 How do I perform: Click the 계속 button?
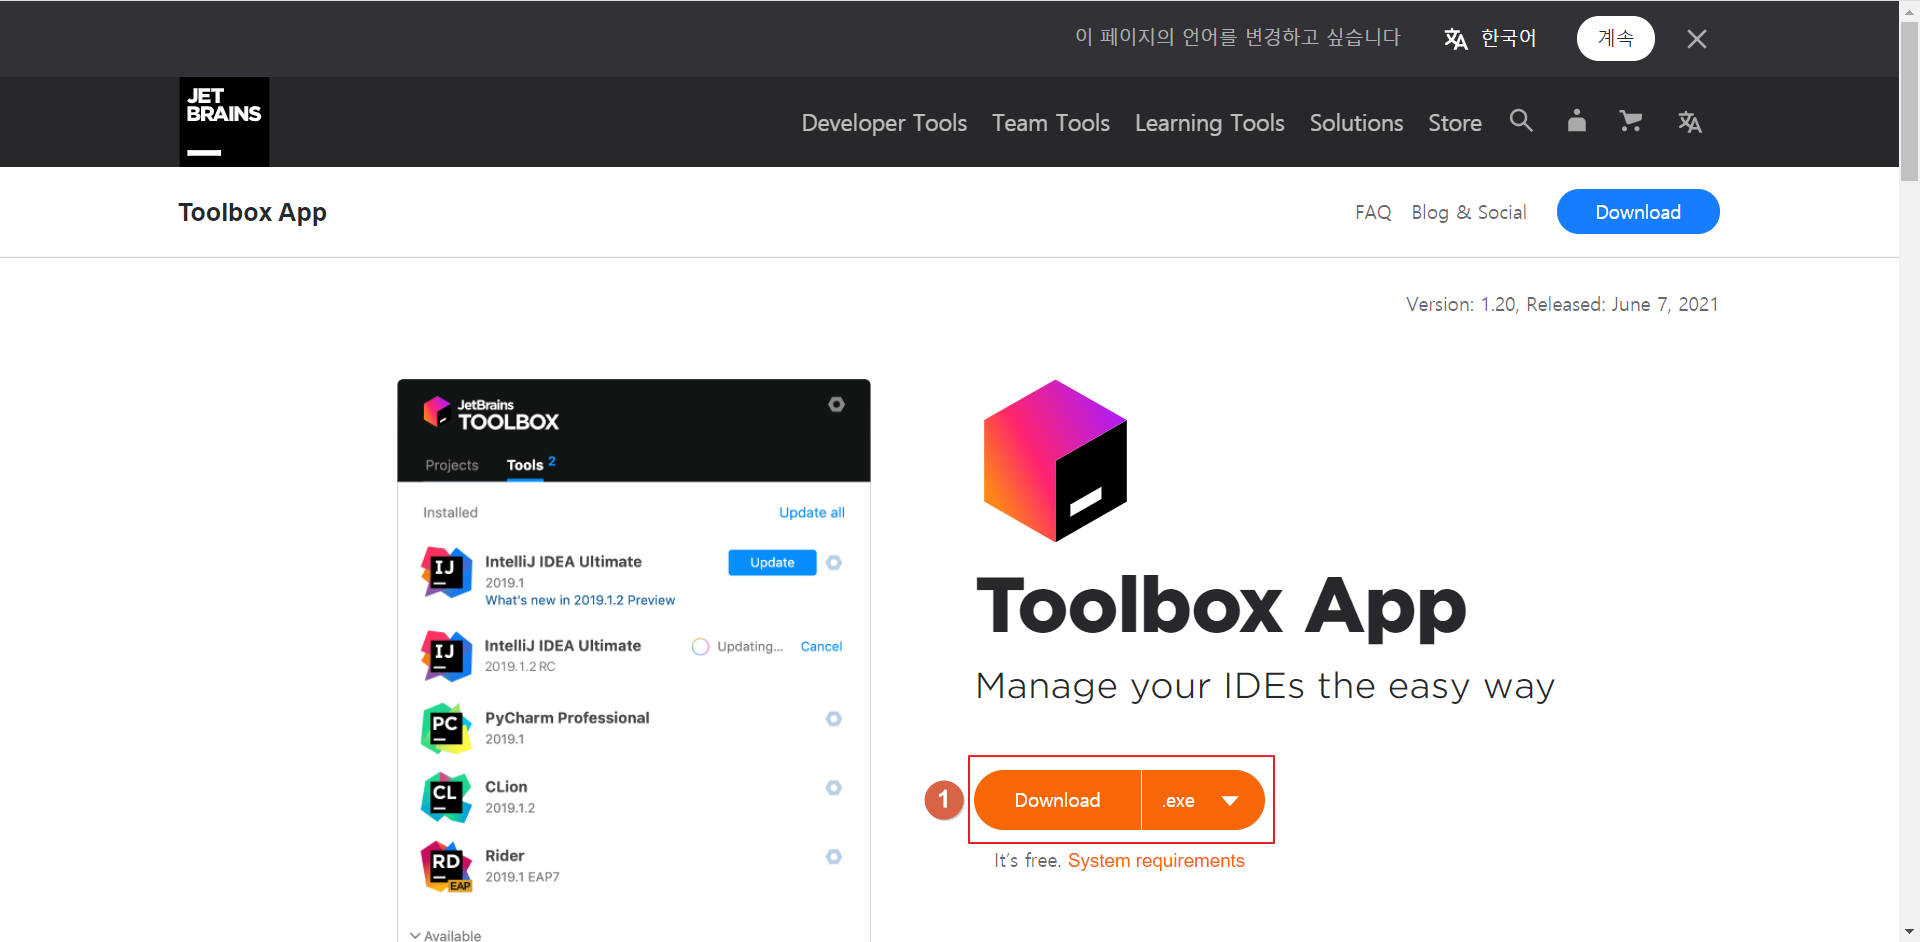[1616, 38]
